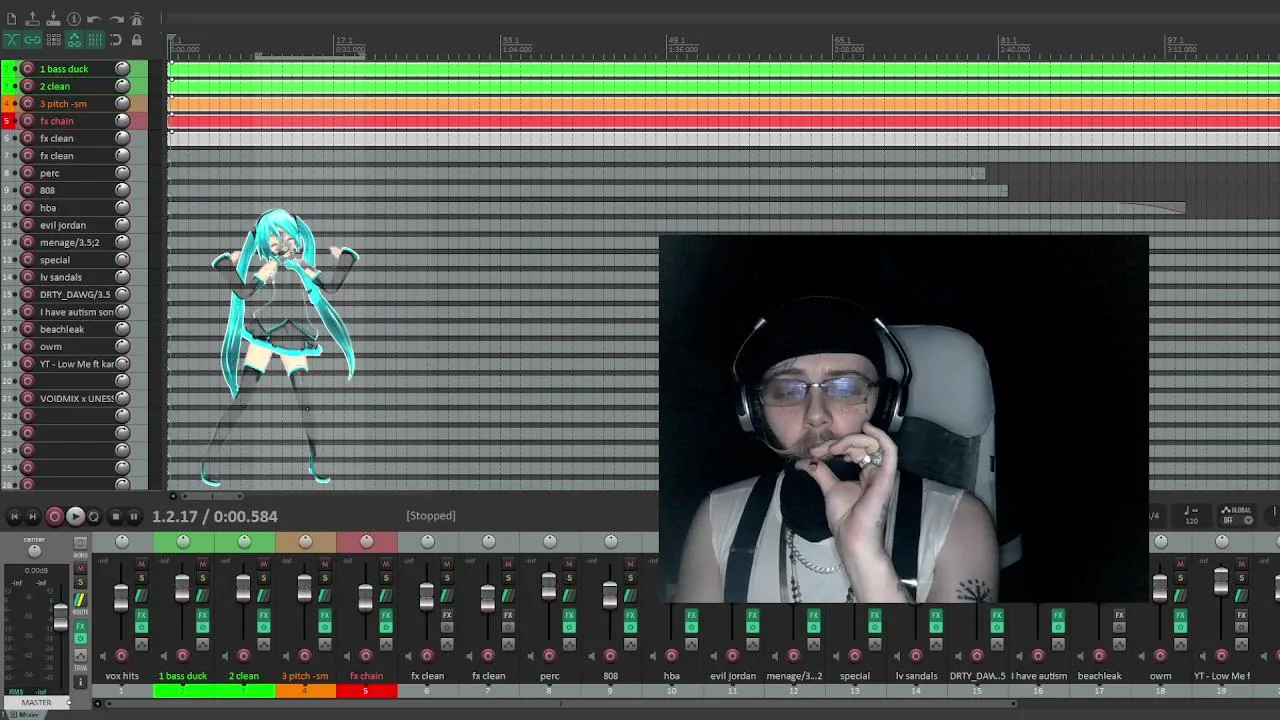
Task: Mute the 2 clean mixer strip
Action: point(263,564)
